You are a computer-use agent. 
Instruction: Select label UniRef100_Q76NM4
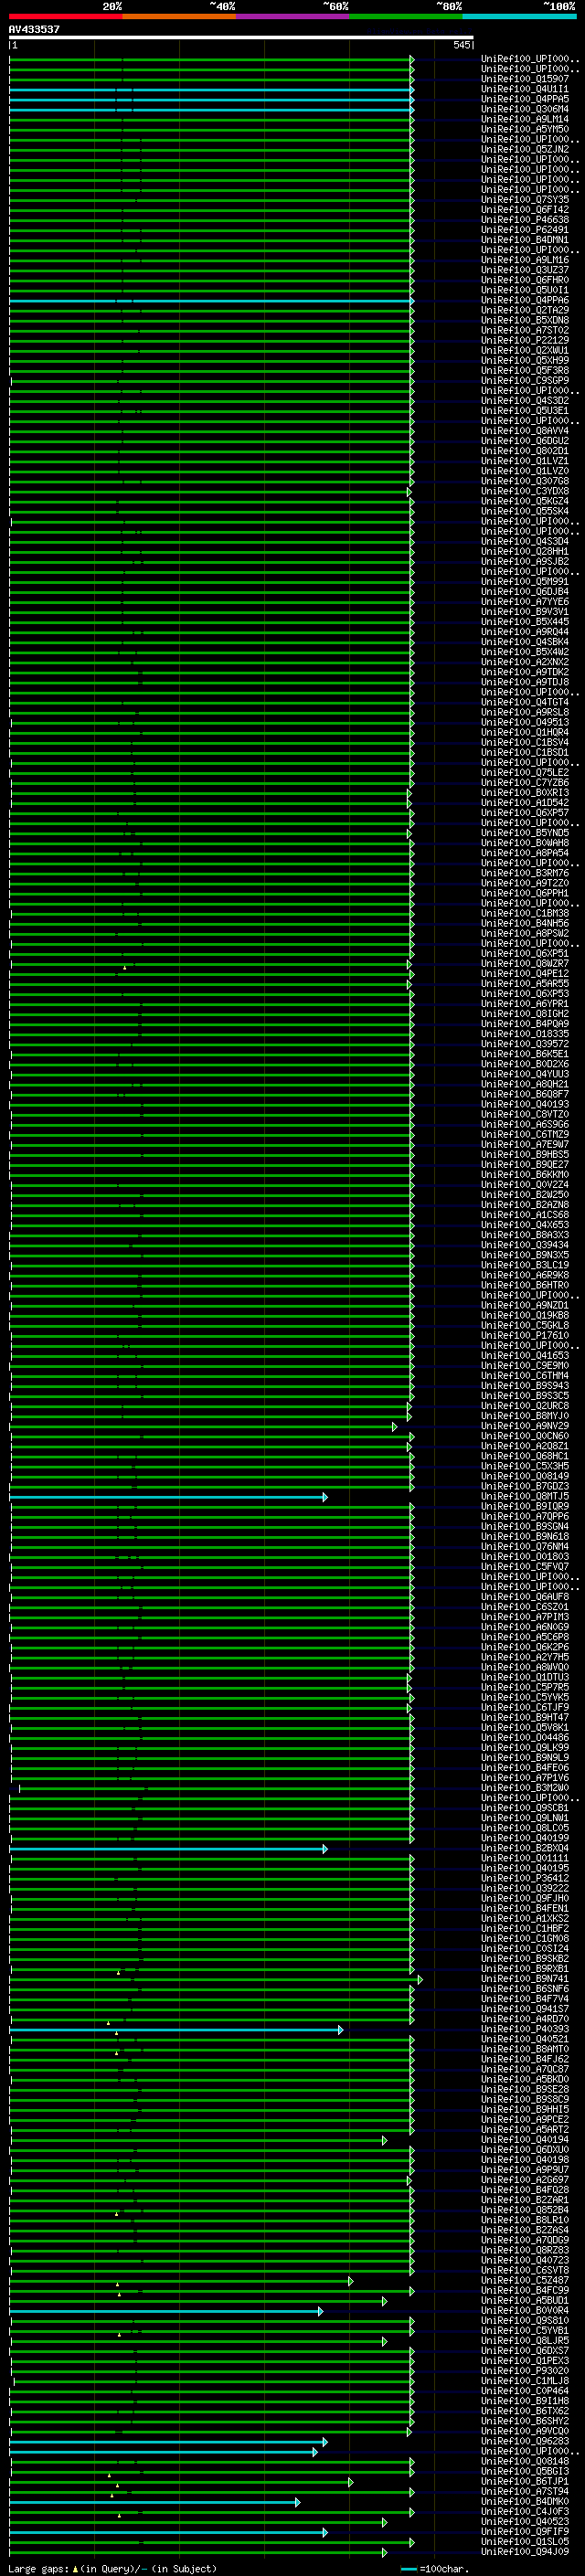click(525, 1547)
